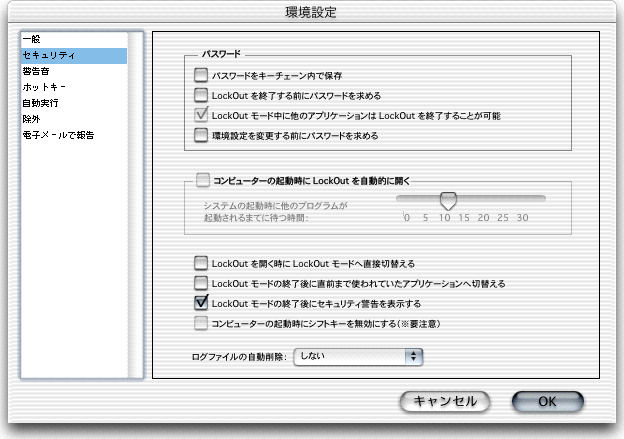This screenshot has height=439, width=624.
Task: Confirm settings with the OK button
Action: click(x=548, y=401)
